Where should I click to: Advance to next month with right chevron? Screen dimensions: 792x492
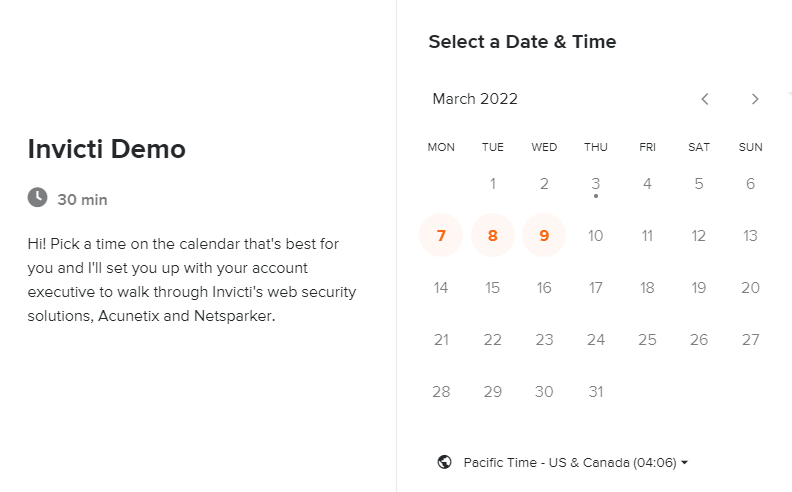(x=755, y=99)
